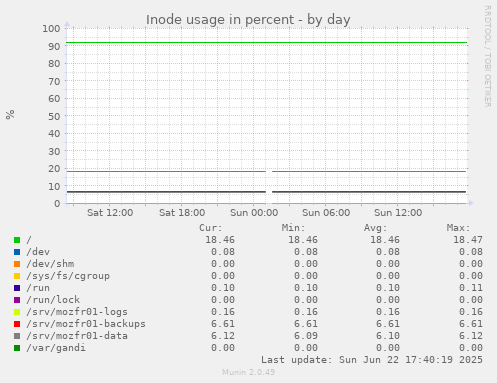The width and height of the screenshot is (497, 383).
Task: Click the 50 y-axis label
Action: point(54,116)
